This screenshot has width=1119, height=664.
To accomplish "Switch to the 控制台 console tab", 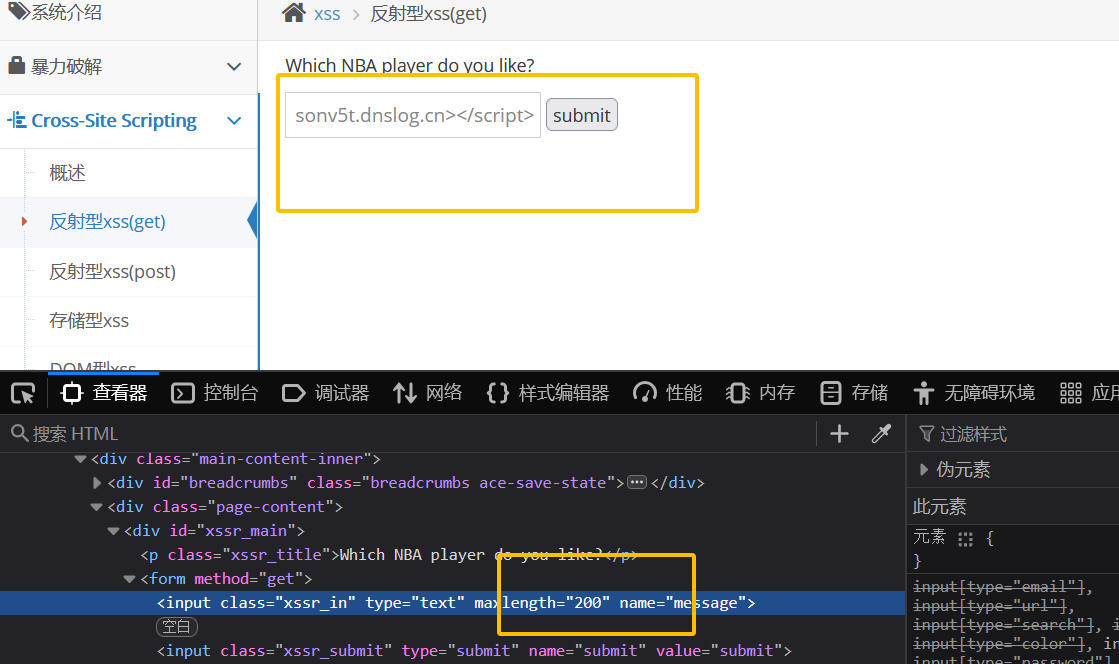I will tap(215, 393).
